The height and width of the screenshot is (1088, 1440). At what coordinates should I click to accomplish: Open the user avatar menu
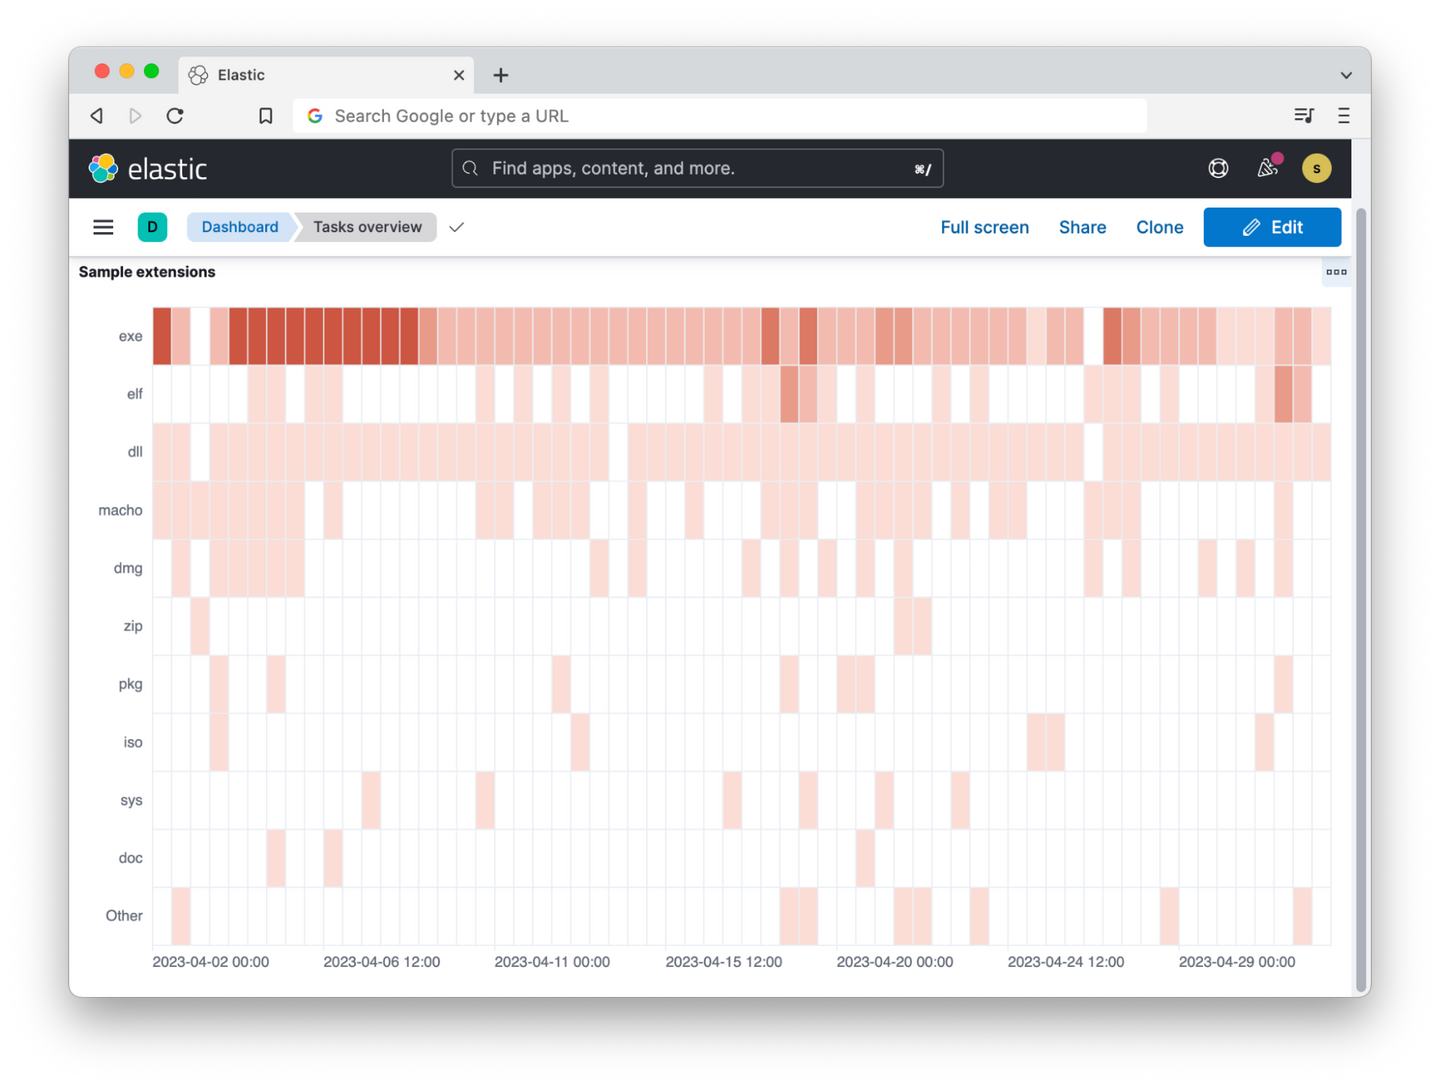pyautogui.click(x=1316, y=169)
